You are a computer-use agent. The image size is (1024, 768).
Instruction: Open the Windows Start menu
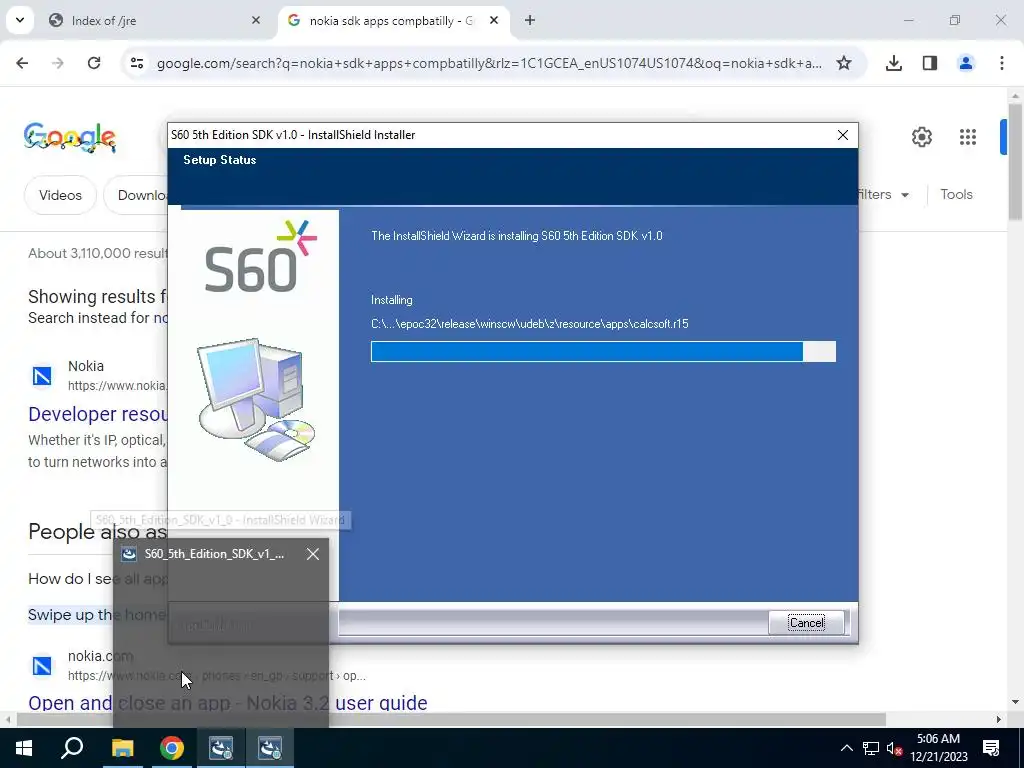[24, 748]
